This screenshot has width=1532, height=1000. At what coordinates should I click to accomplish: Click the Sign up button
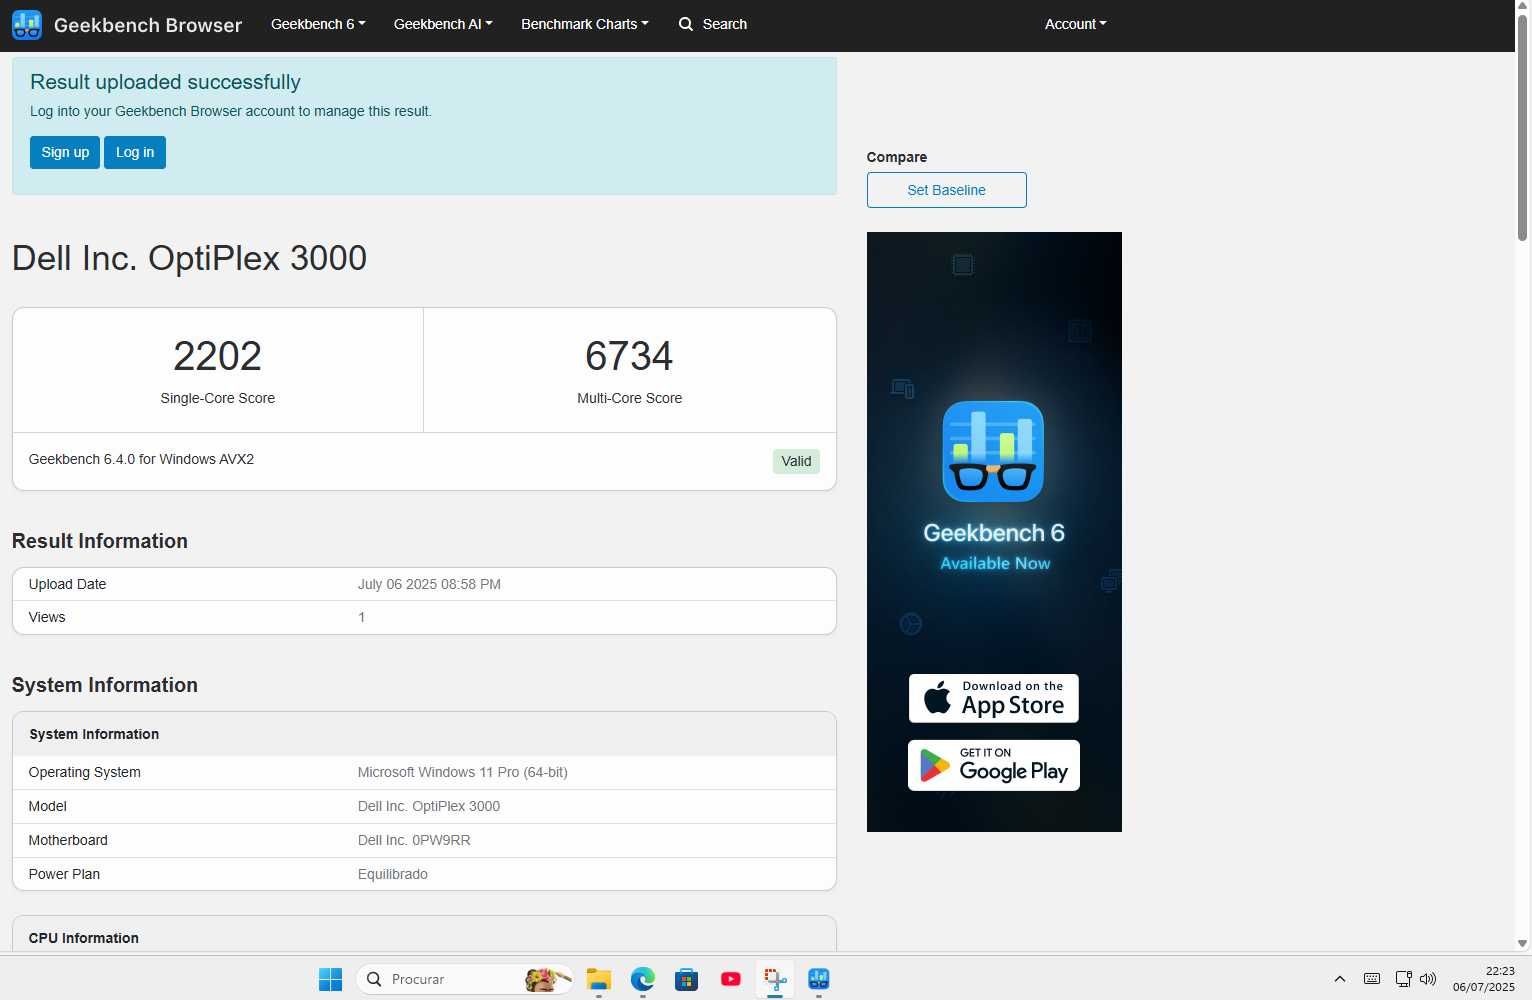click(x=65, y=152)
